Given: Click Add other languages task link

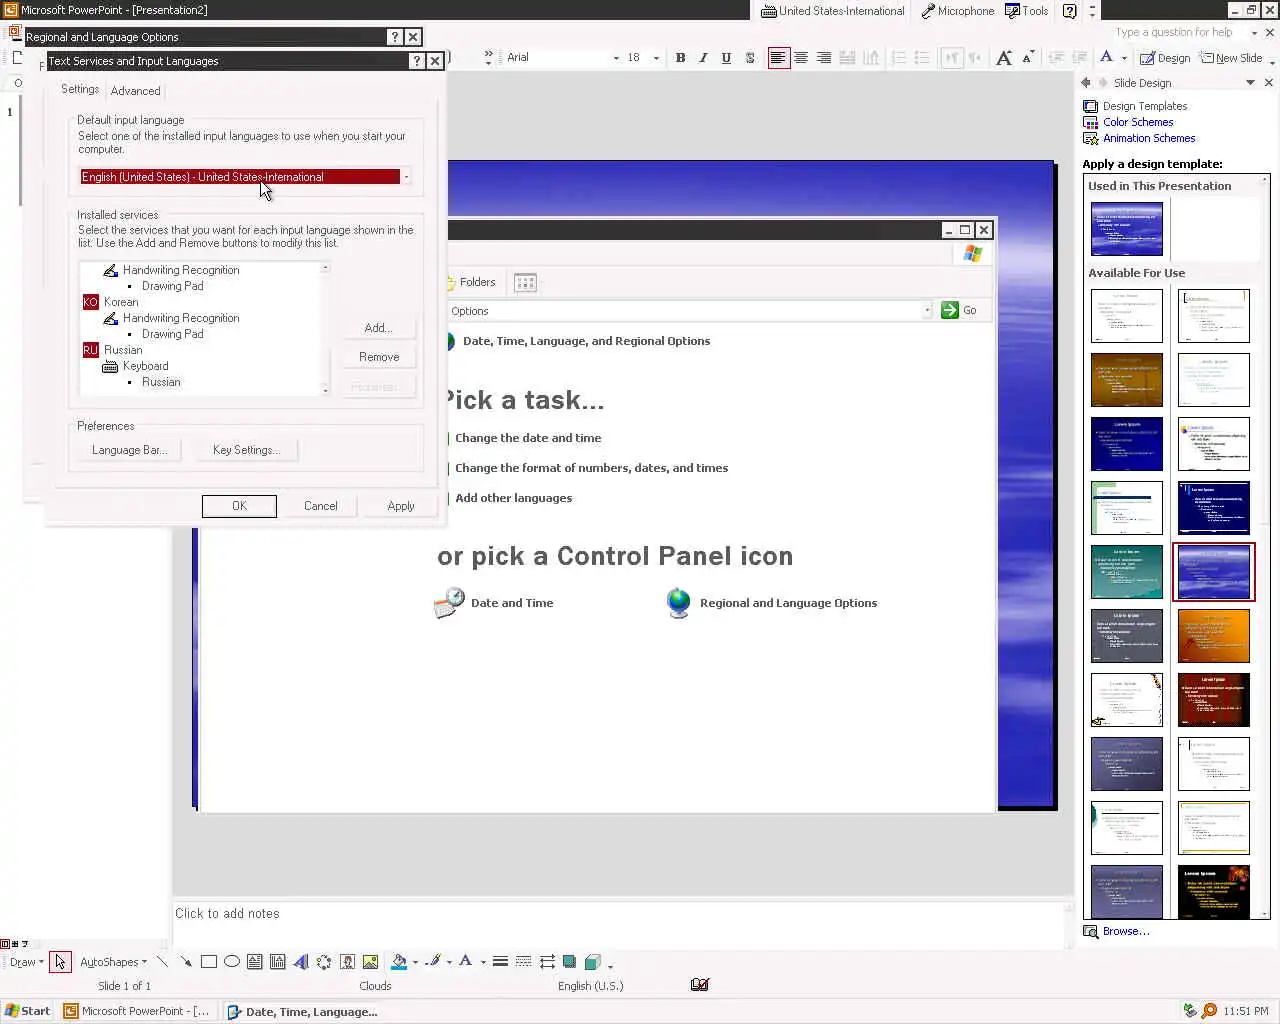Looking at the screenshot, I should [x=514, y=498].
